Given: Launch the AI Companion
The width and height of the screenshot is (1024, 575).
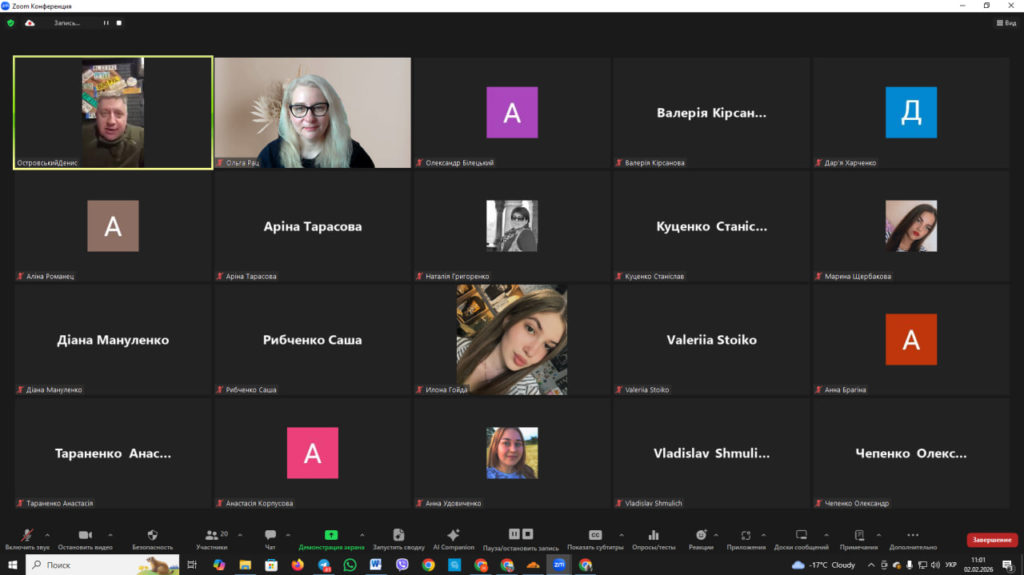Looking at the screenshot, I should 453,537.
